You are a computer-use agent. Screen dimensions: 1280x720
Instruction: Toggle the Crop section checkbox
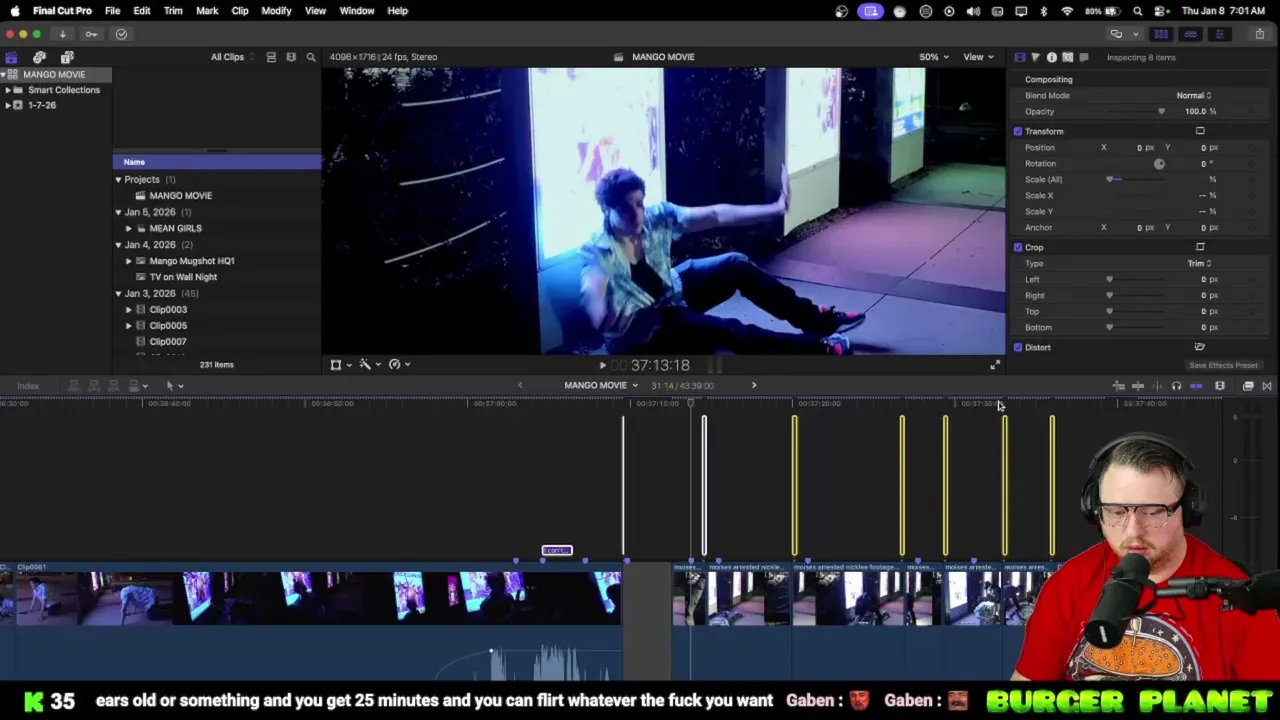(1018, 247)
